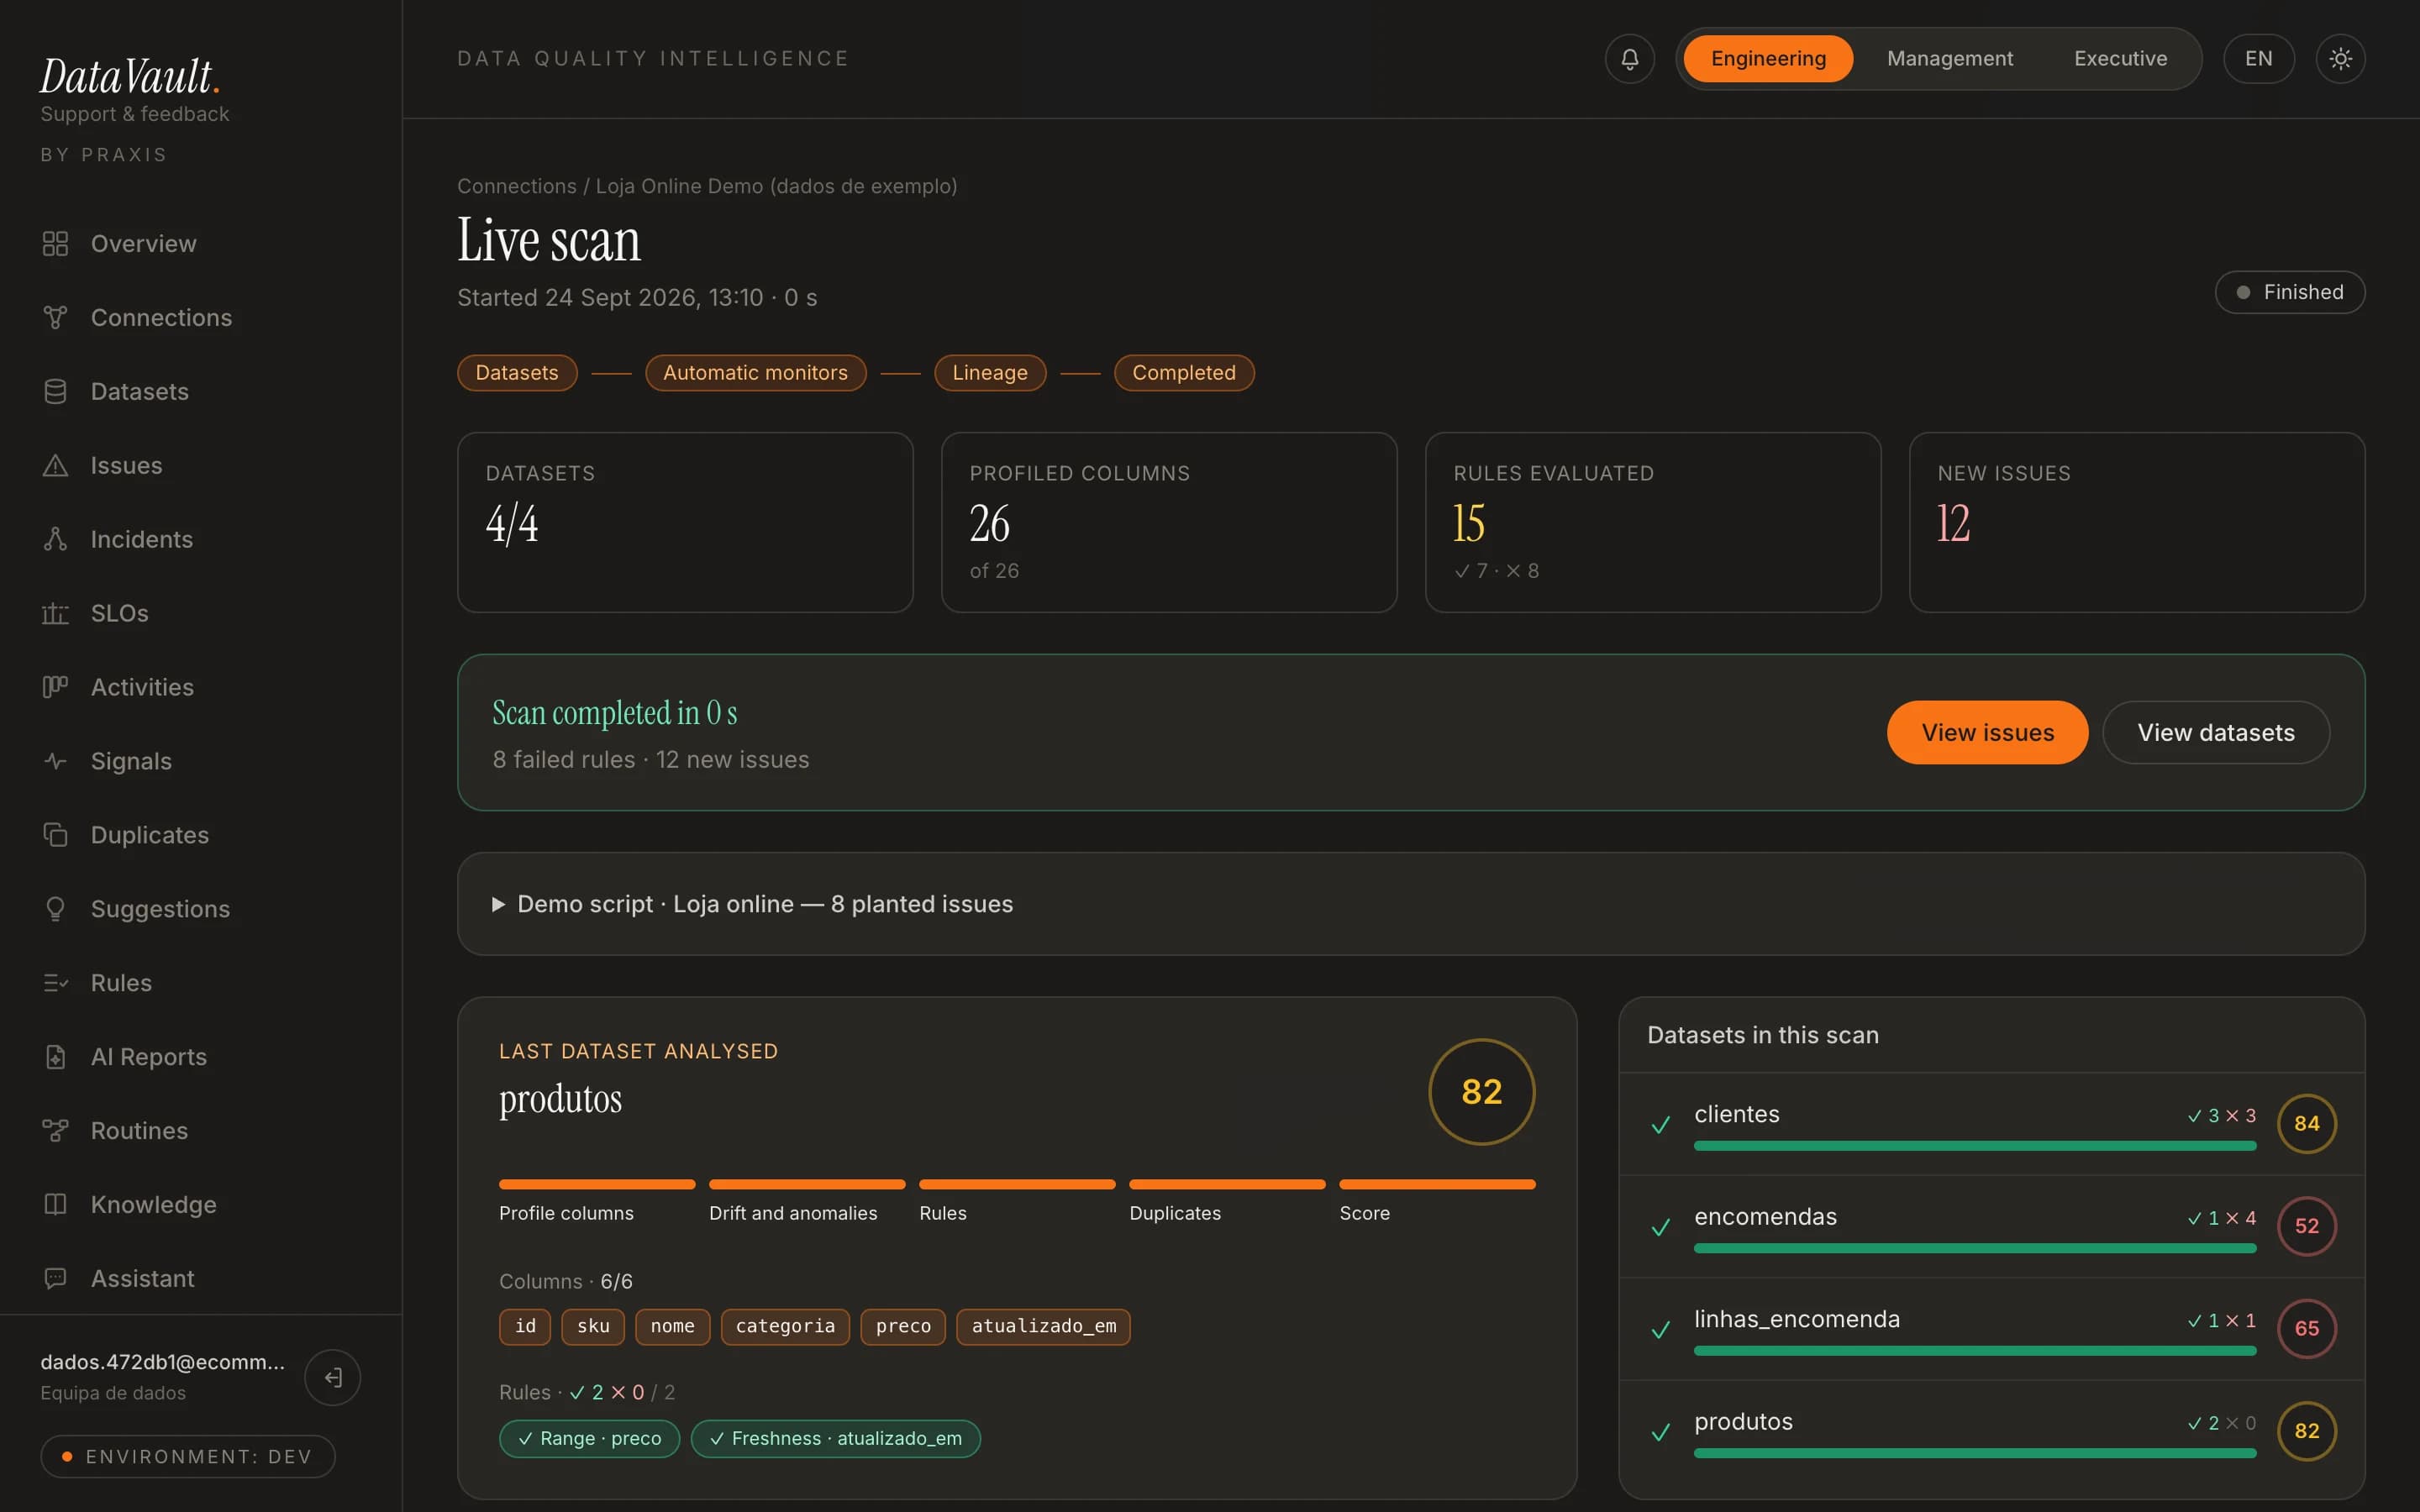Click the Incidents icon in sidebar
This screenshot has height=1512, width=2420.
(55, 540)
